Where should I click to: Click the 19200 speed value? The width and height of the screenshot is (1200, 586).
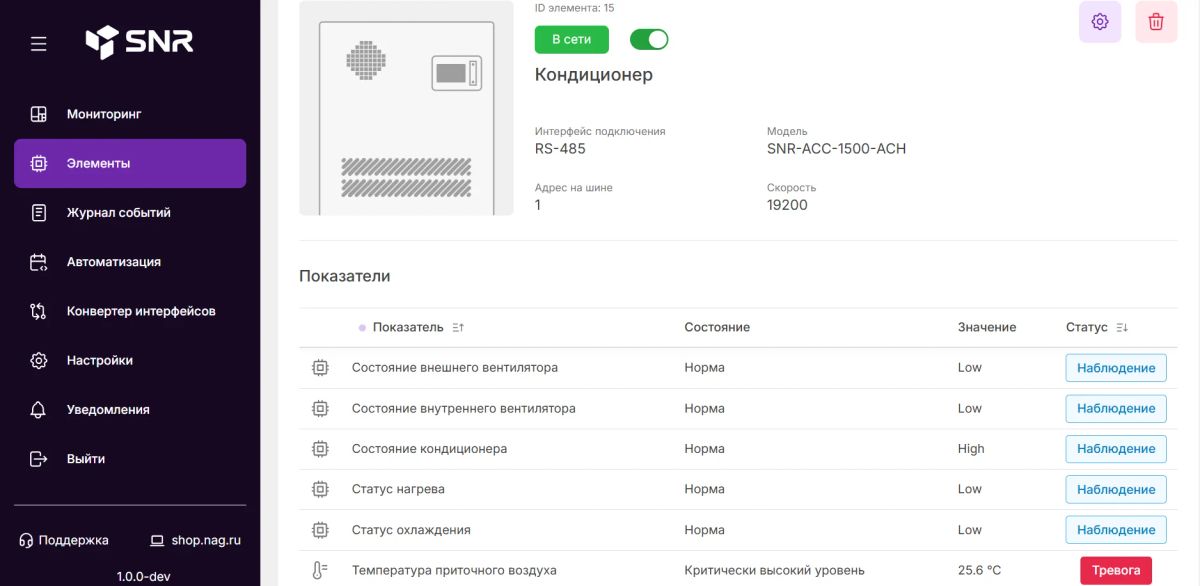(787, 205)
